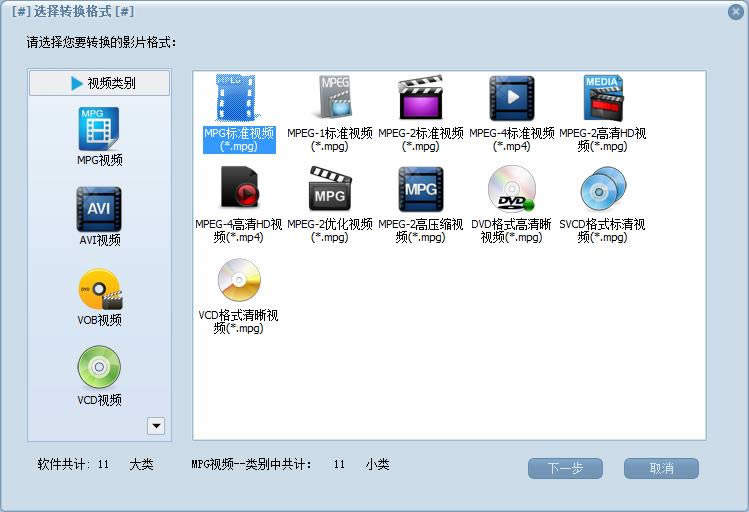Open the VOB视频 category icon
The height and width of the screenshot is (512, 749).
tap(100, 289)
